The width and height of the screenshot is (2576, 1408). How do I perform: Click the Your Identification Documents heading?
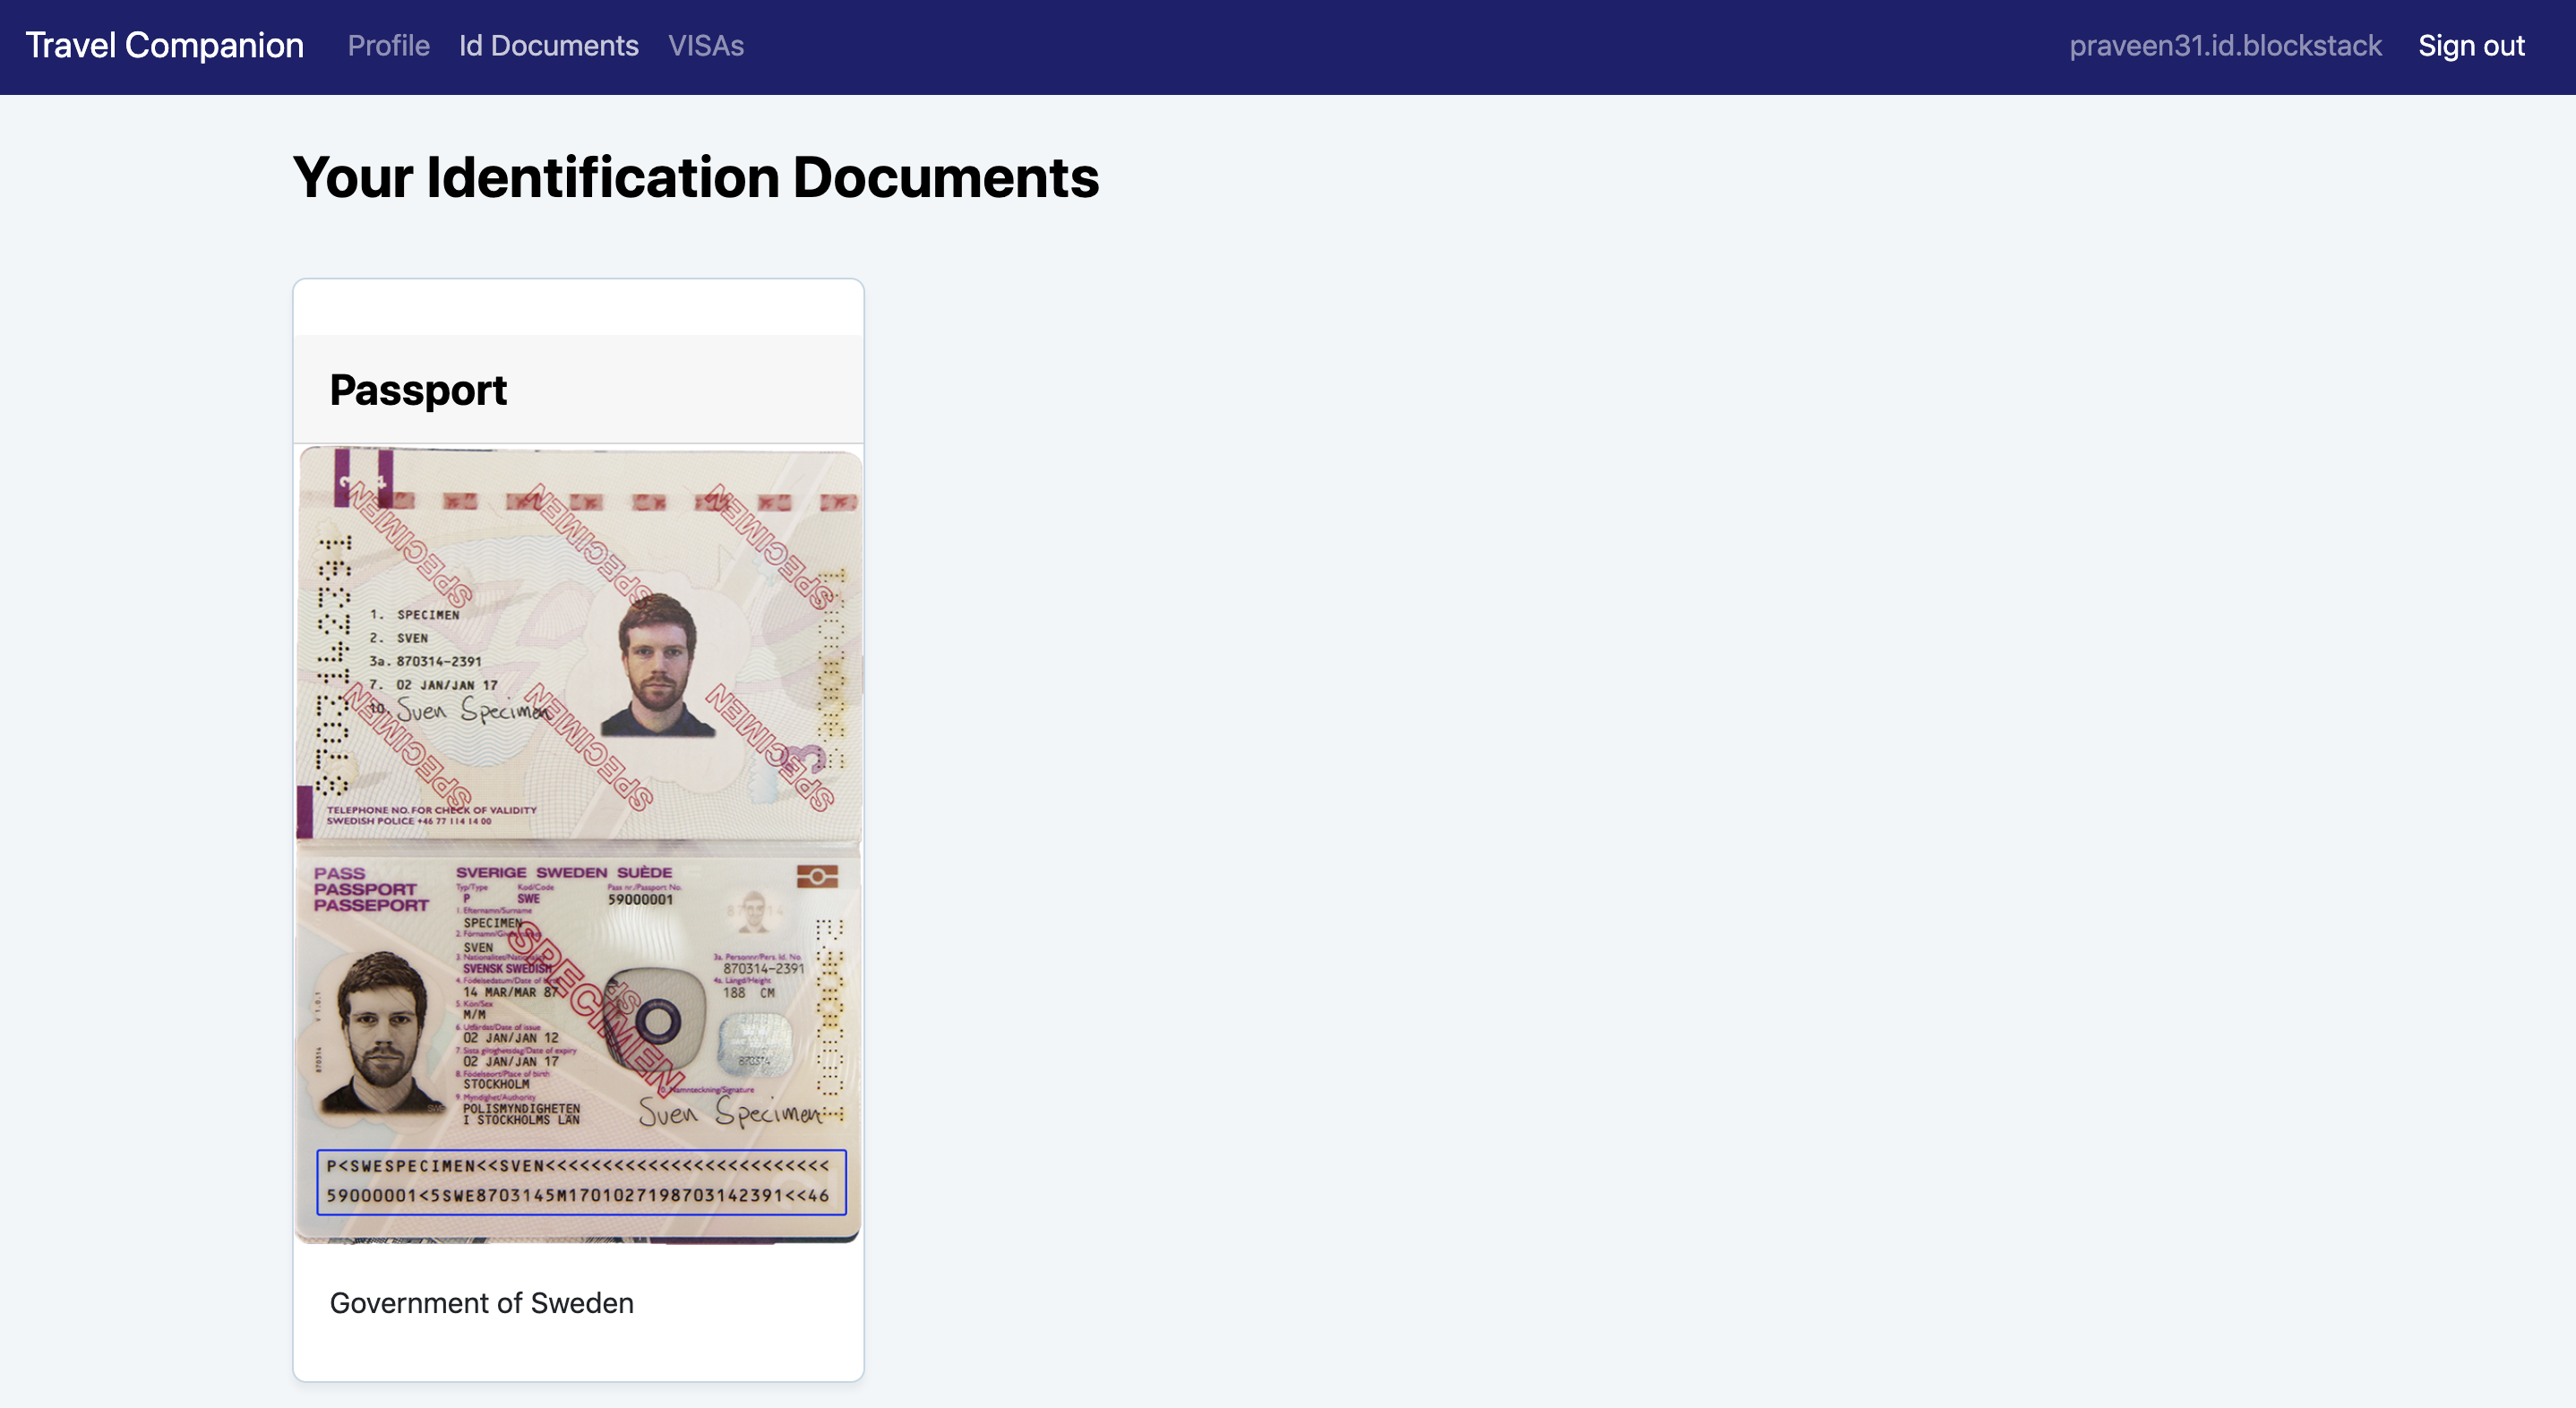695,178
